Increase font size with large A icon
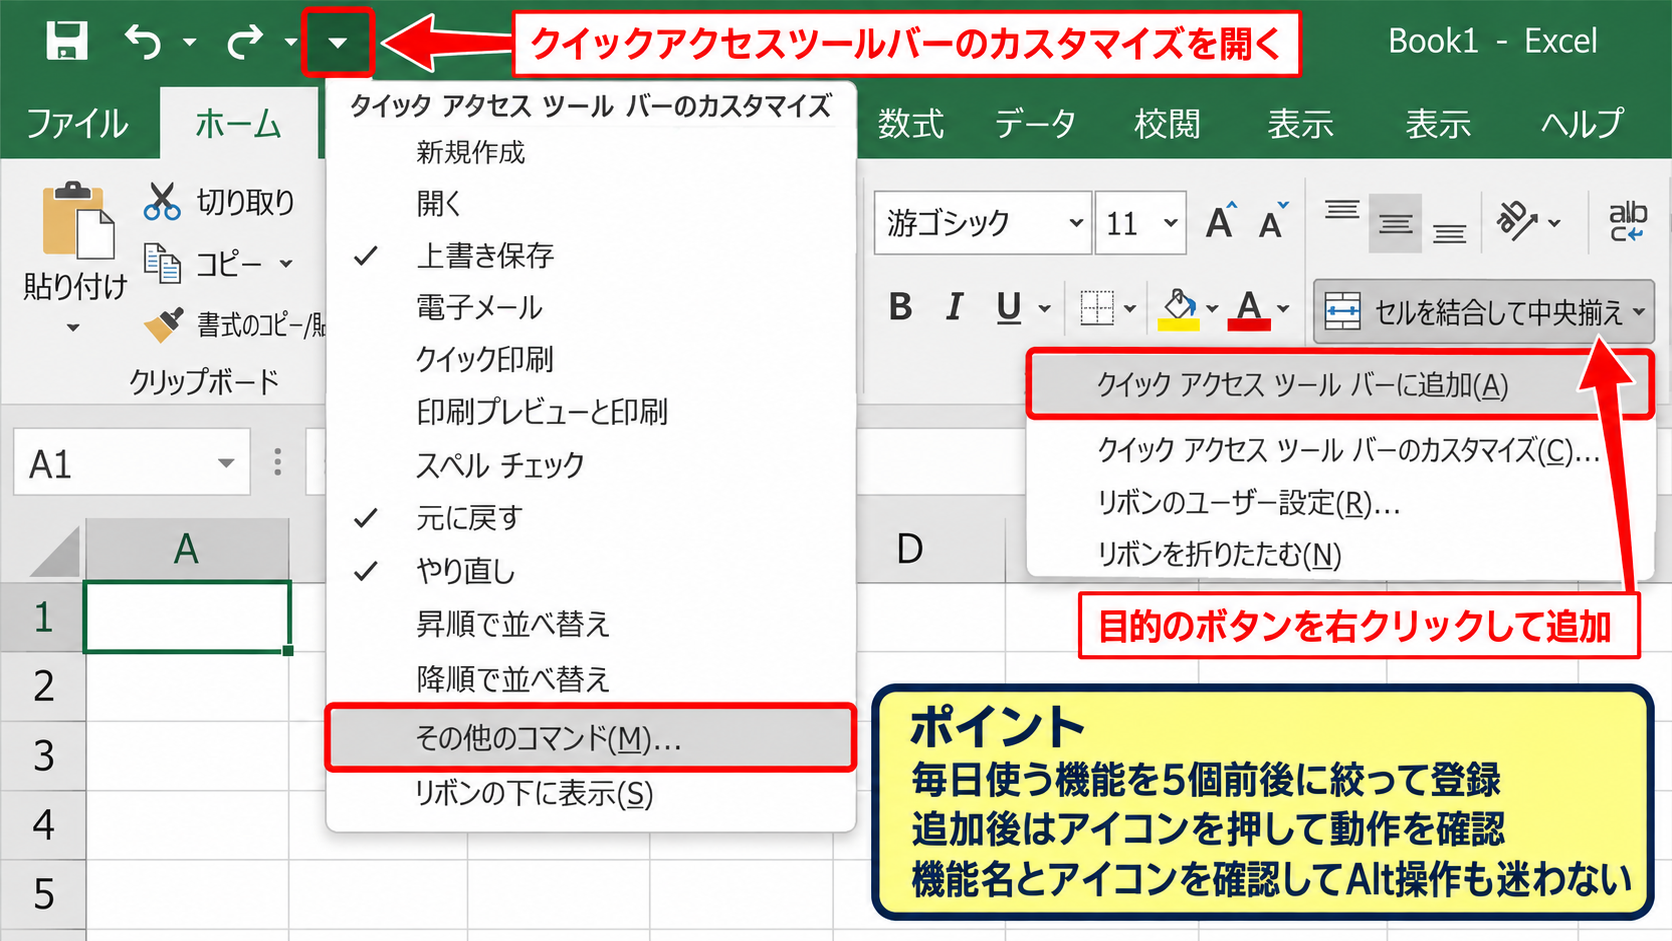Viewport: 1672px width, 941px height. [1220, 221]
